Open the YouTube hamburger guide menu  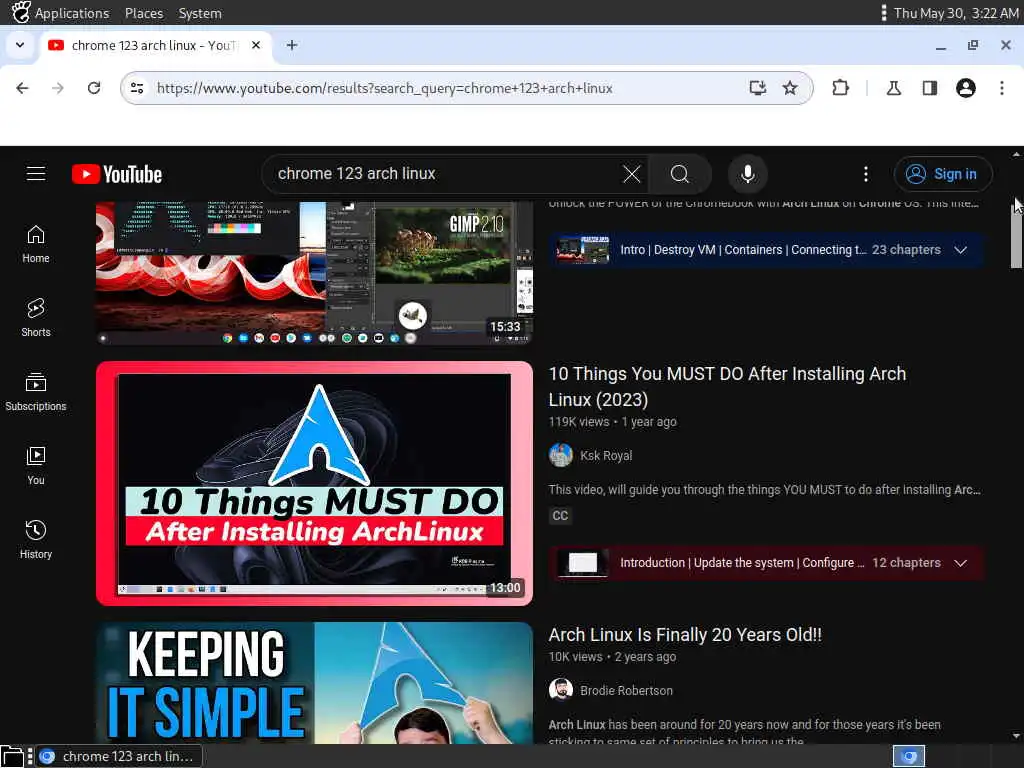tap(36, 174)
